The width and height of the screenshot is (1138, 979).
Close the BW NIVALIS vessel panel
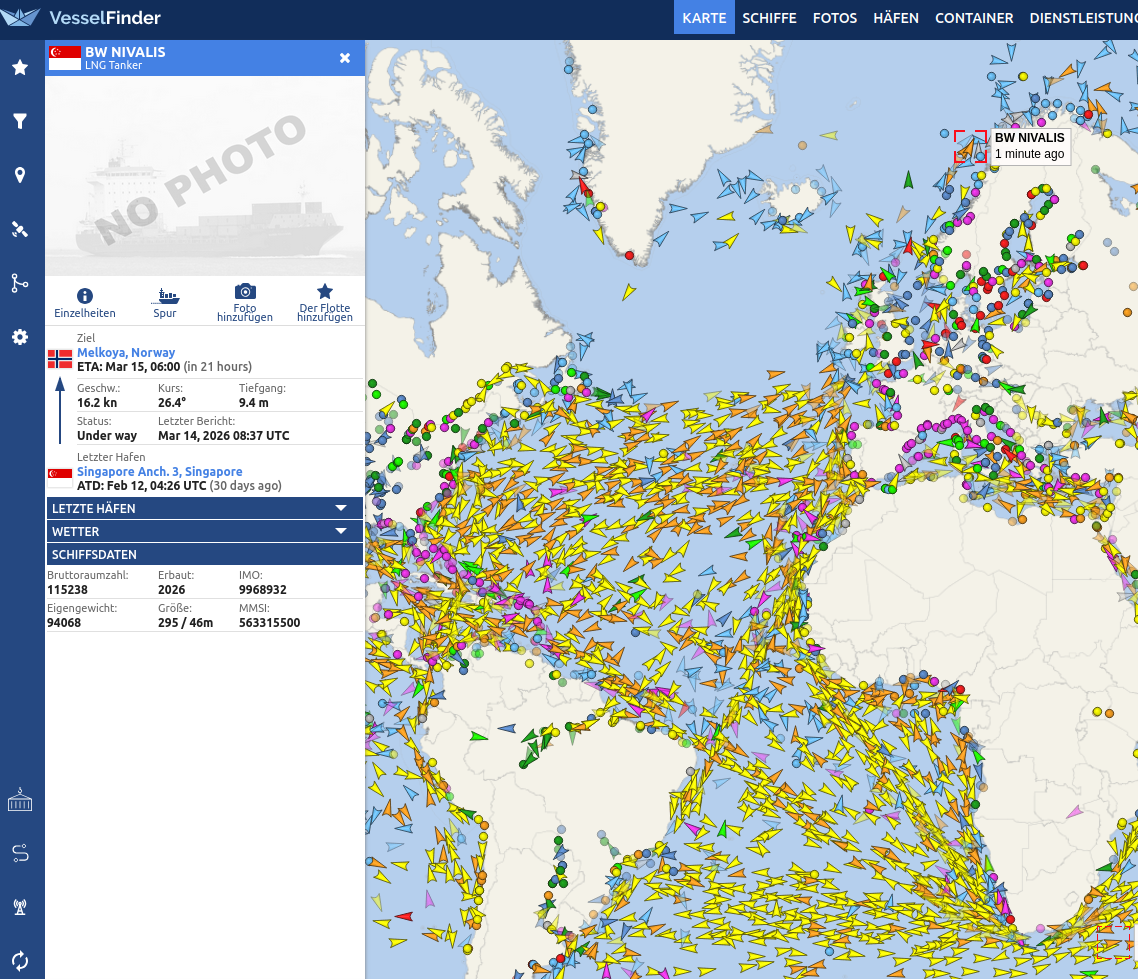pos(345,58)
